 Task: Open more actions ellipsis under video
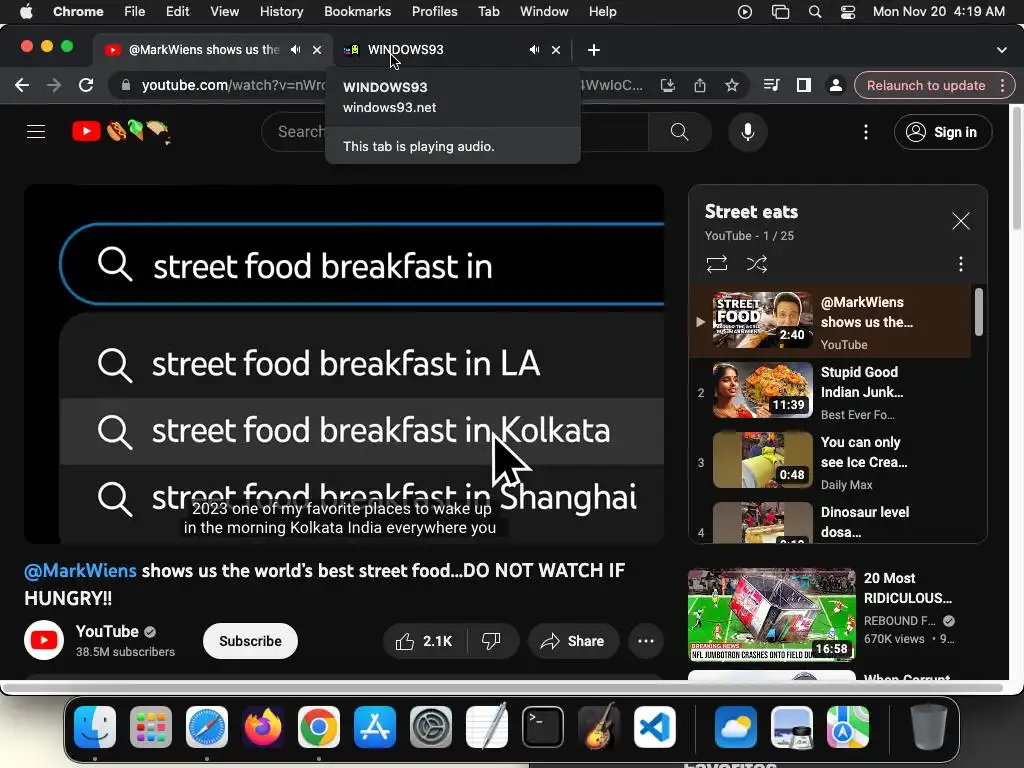646,641
